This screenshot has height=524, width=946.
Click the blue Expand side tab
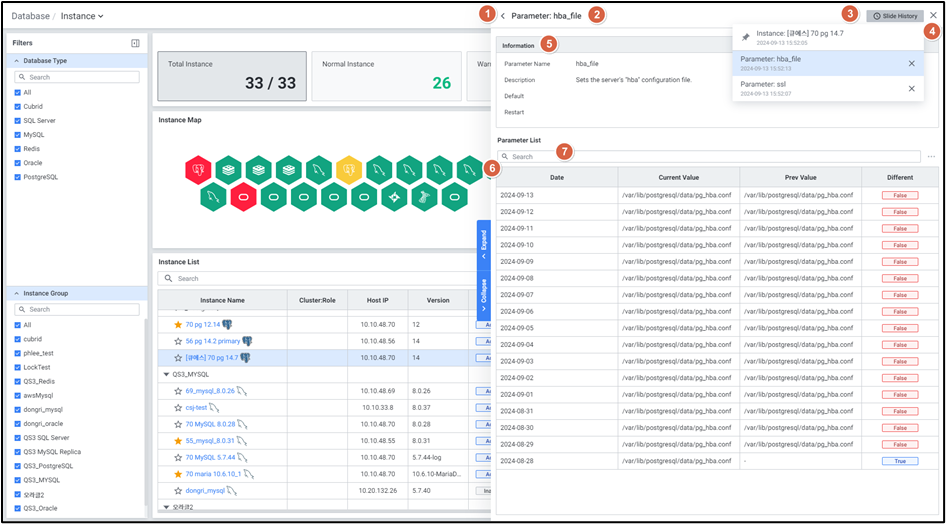[x=483, y=241]
